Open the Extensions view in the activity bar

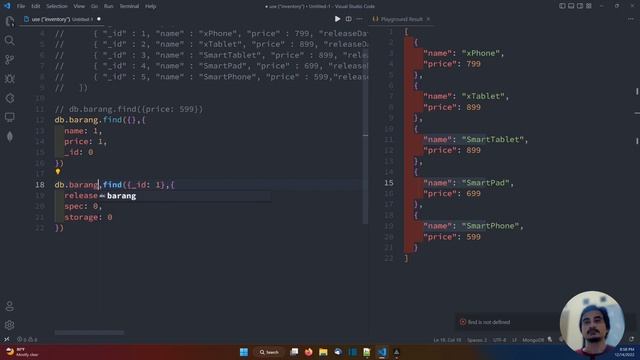10,98
